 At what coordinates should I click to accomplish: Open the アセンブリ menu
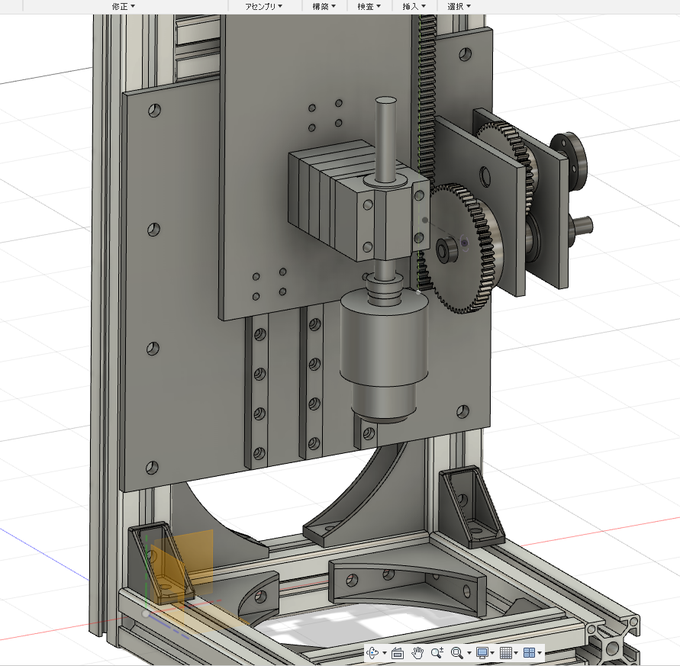pyautogui.click(x=264, y=6)
